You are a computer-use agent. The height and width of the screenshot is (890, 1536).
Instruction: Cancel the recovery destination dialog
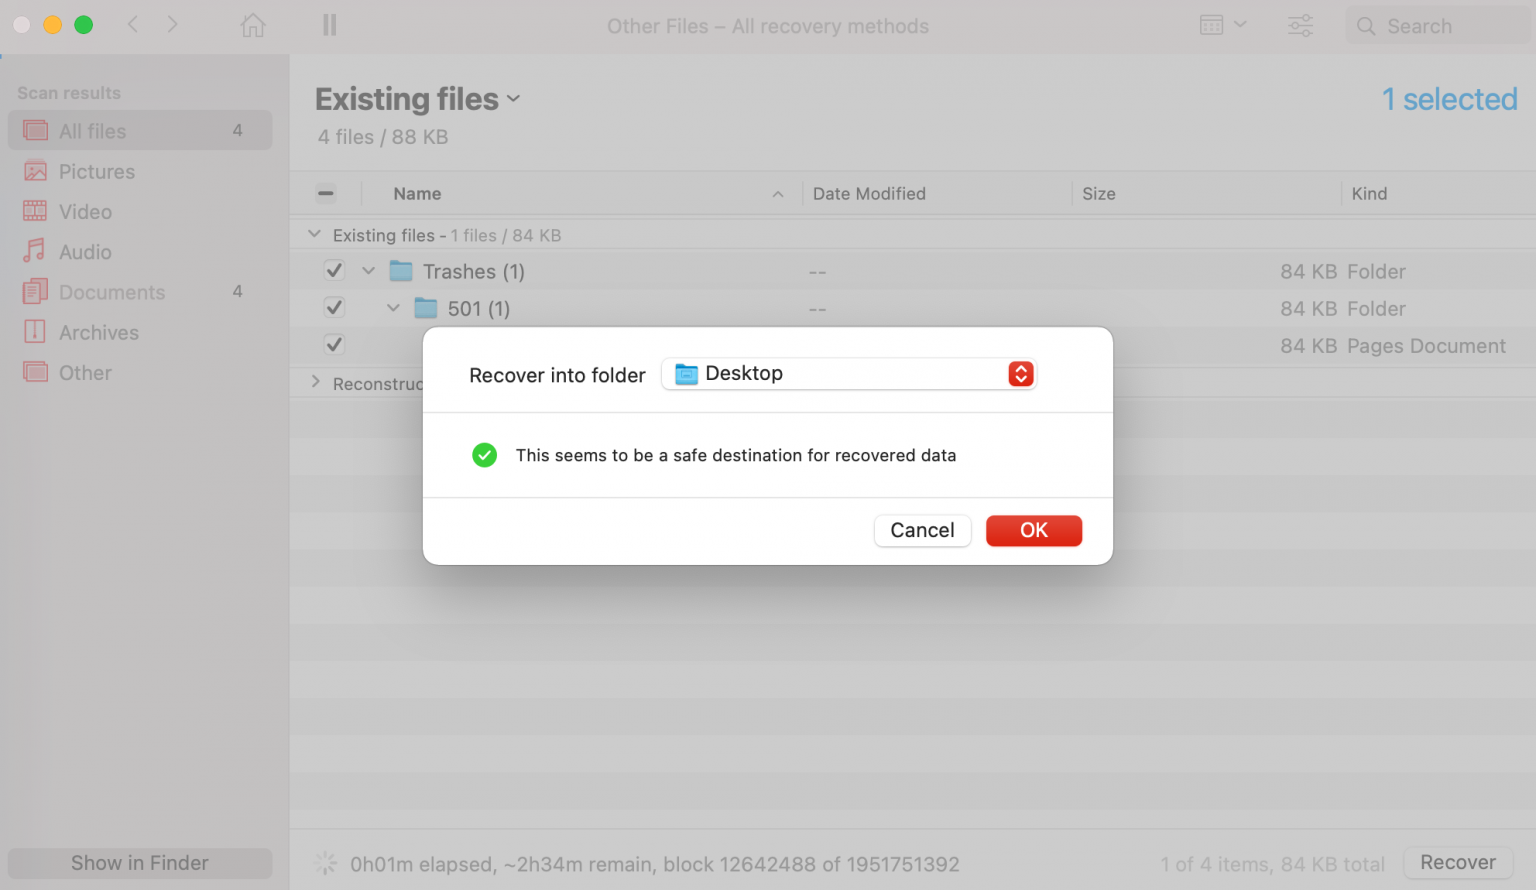(x=922, y=530)
